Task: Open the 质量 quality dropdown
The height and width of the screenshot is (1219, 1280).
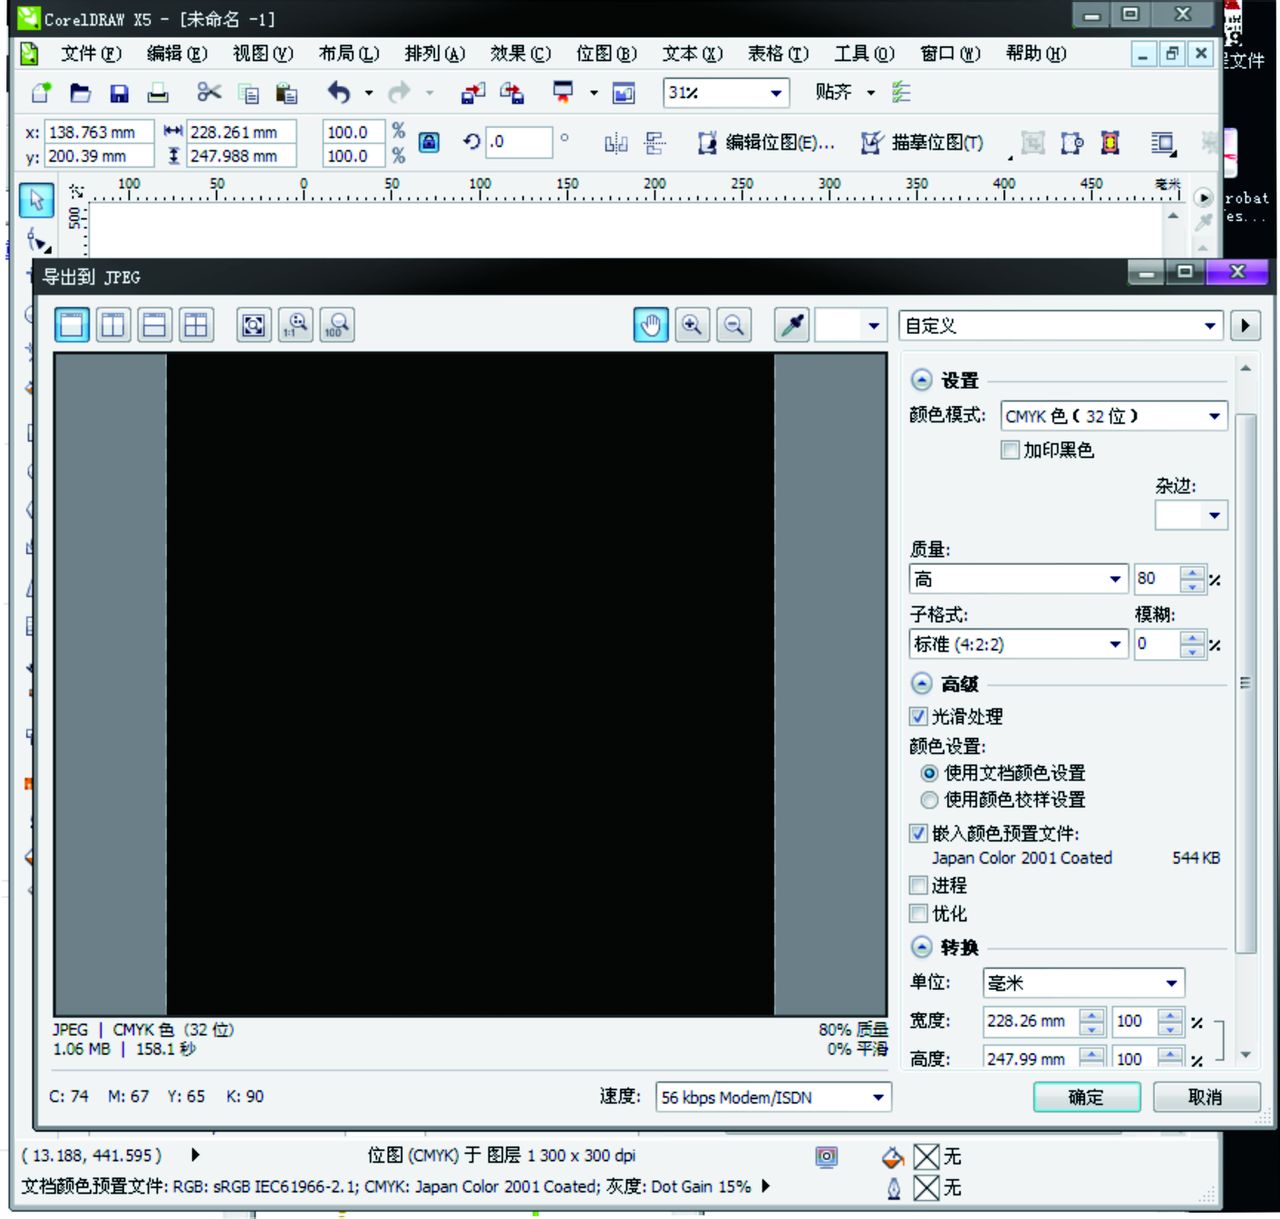Action: tap(1018, 579)
